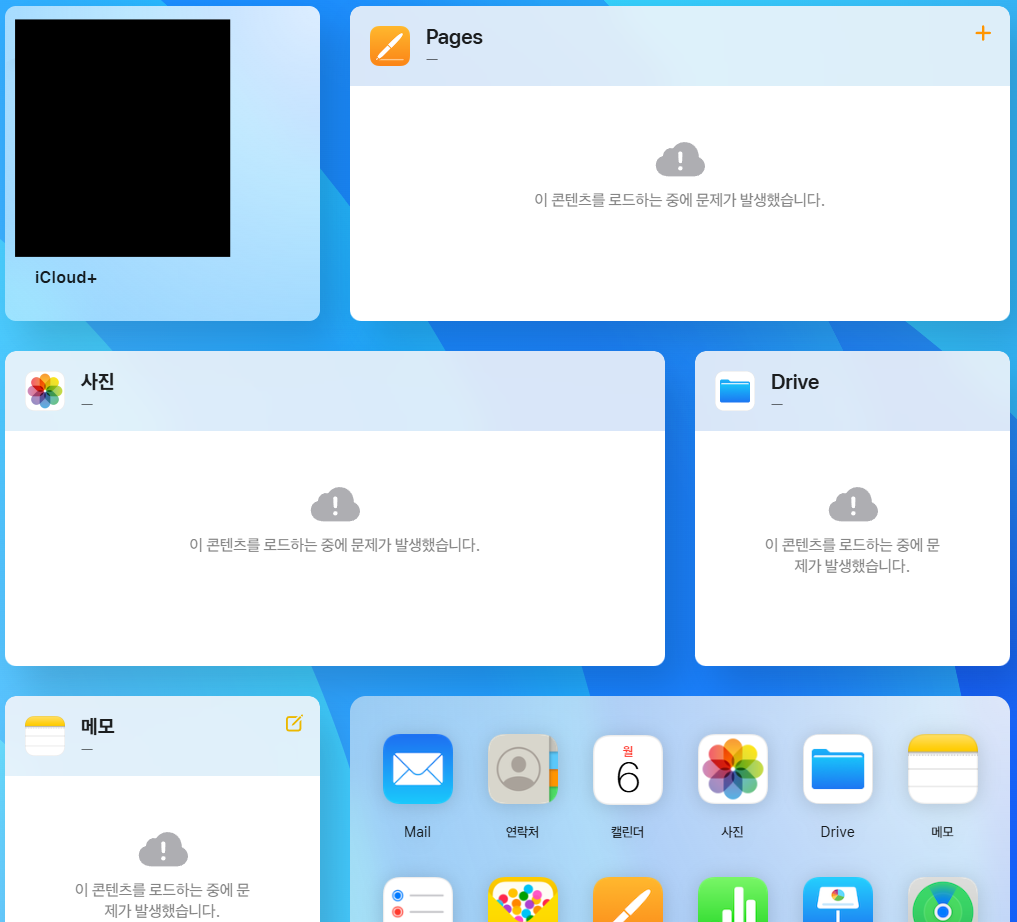1017x922 pixels.
Task: Open the 사진 app icon in app grid
Action: (x=733, y=769)
